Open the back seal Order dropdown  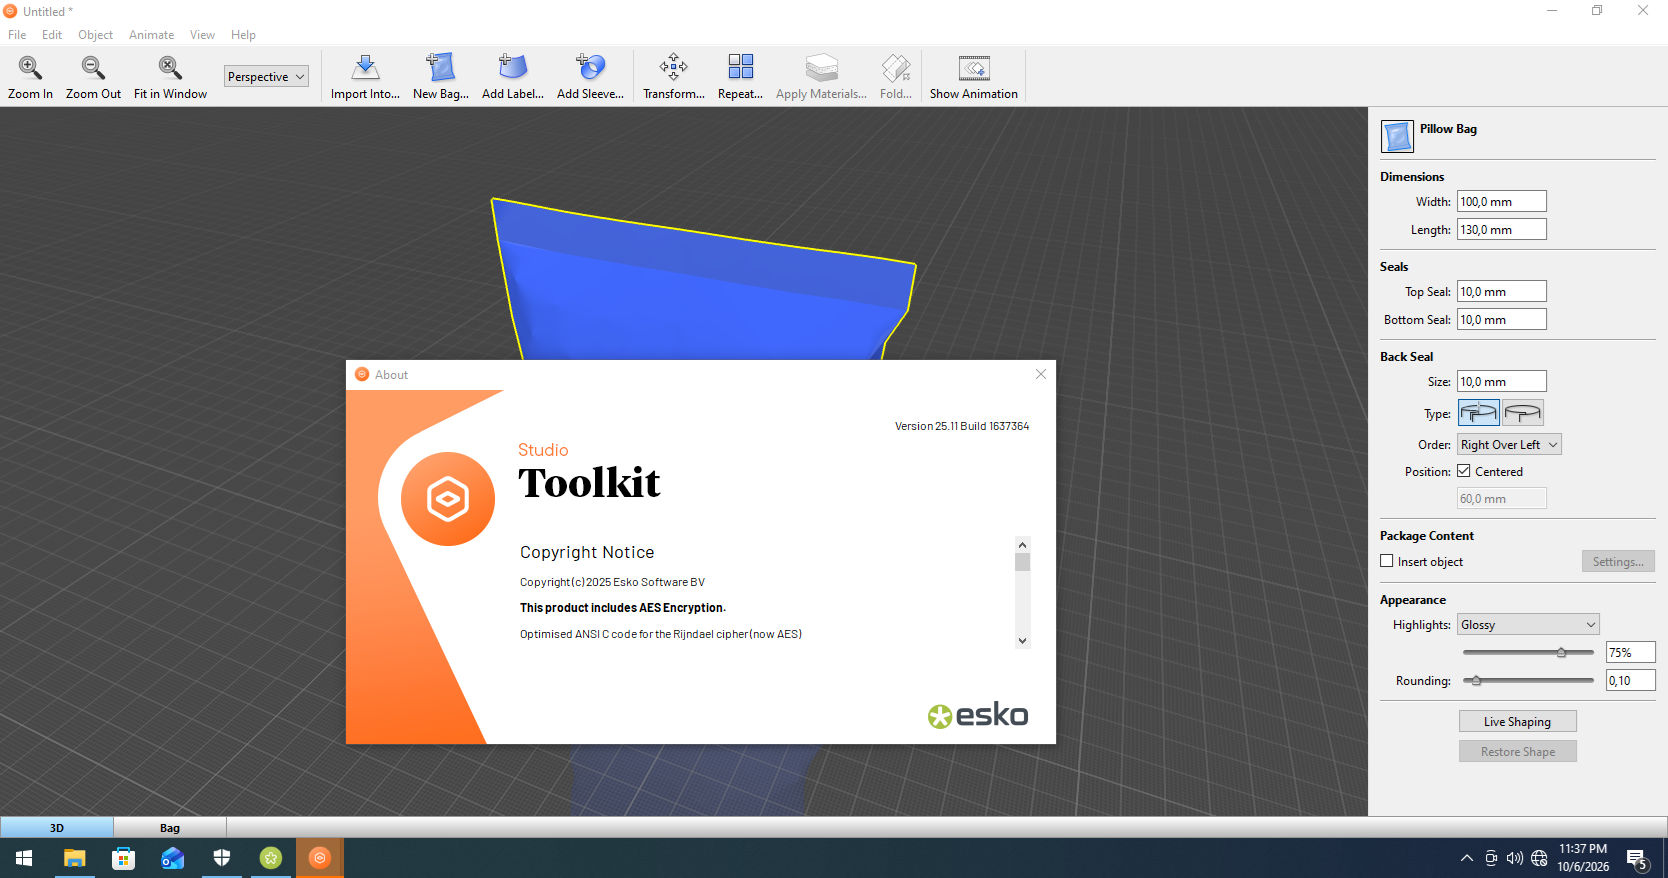1509,445
